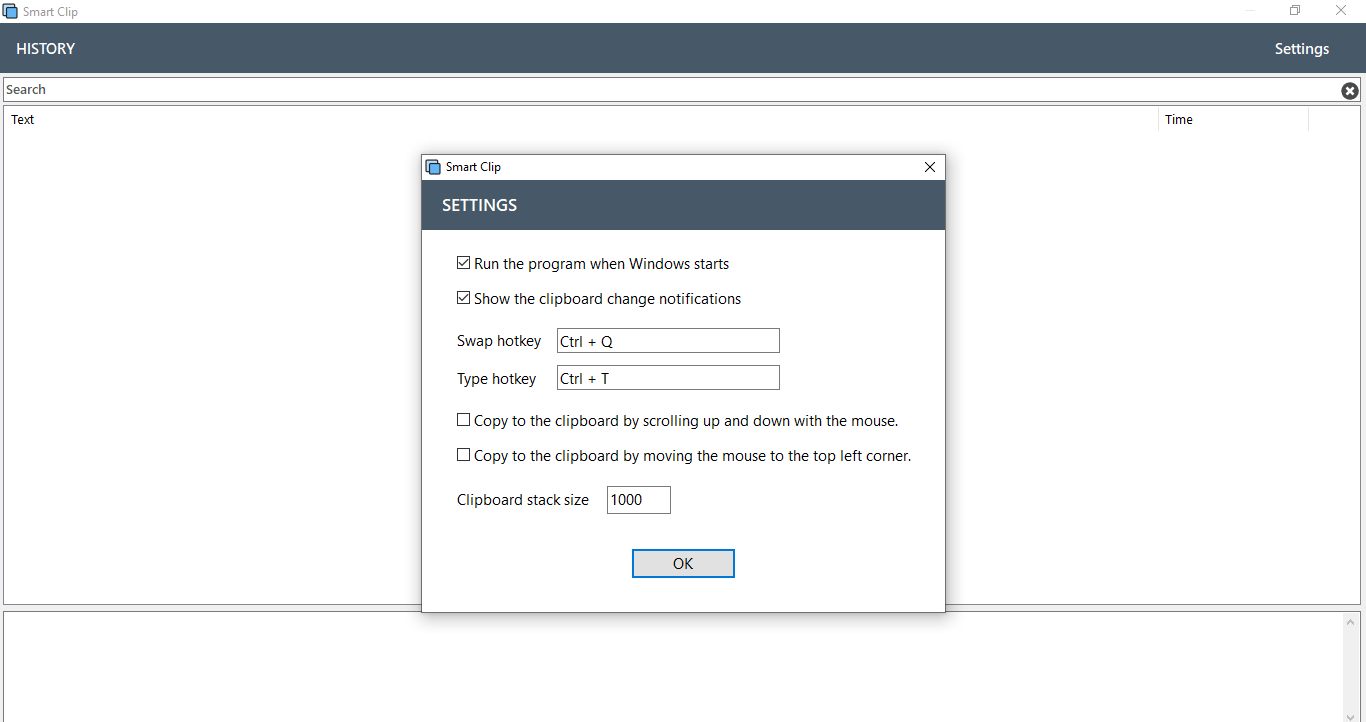Click the Smart Clip icon in the dialog title bar
Image resolution: width=1366 pixels, height=722 pixels.
click(433, 167)
